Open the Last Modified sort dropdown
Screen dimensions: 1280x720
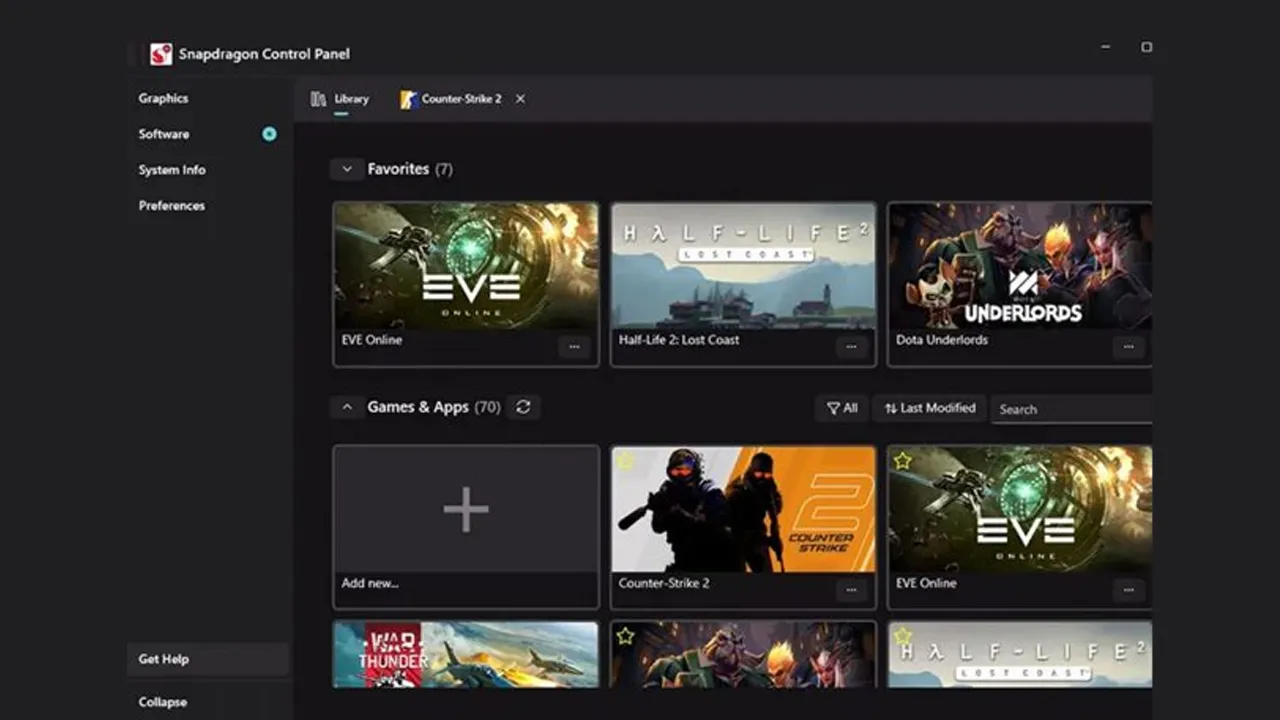[x=930, y=408]
